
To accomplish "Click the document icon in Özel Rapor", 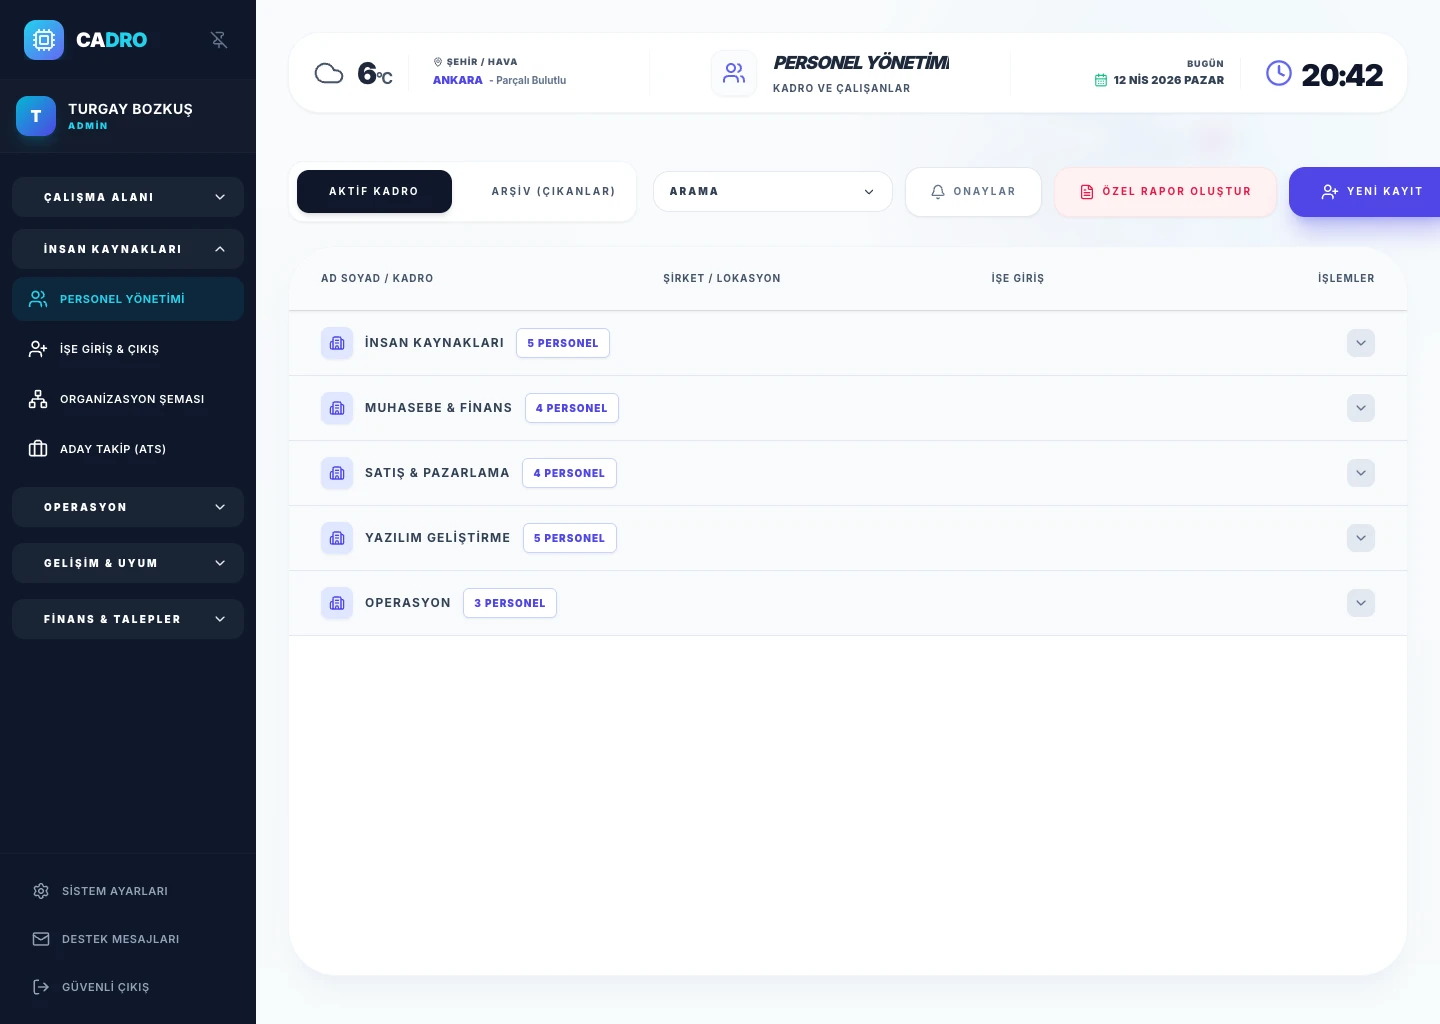I will click(1087, 192).
